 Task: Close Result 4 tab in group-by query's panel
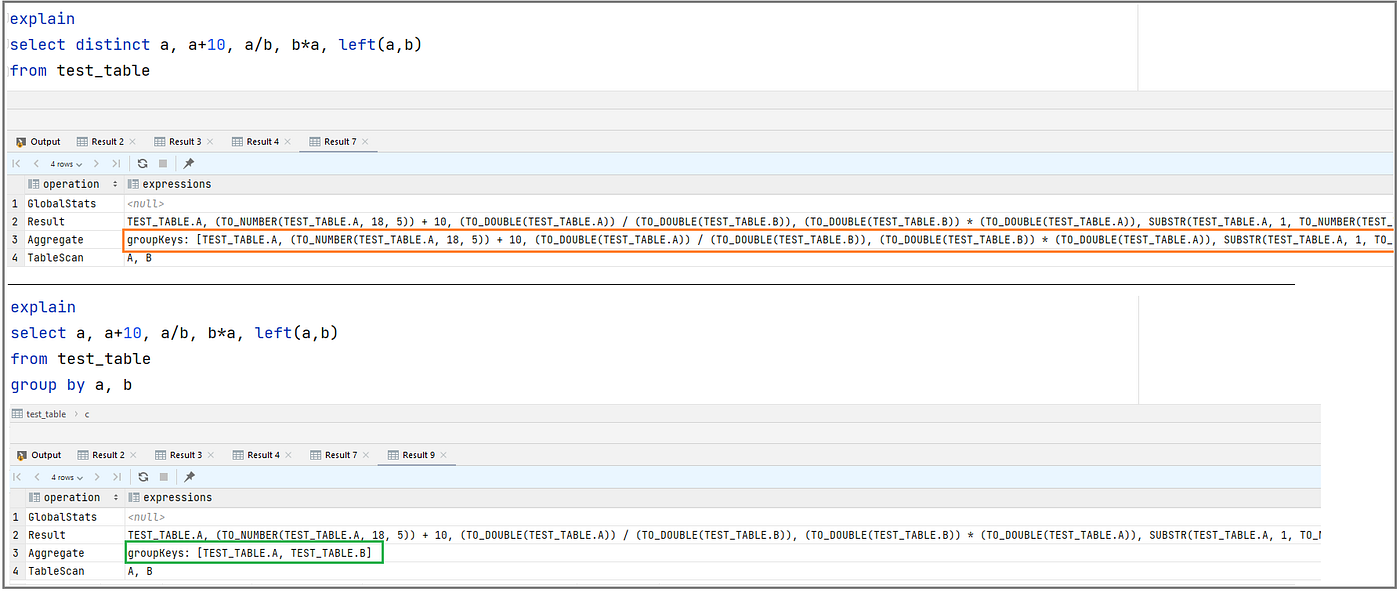[289, 455]
